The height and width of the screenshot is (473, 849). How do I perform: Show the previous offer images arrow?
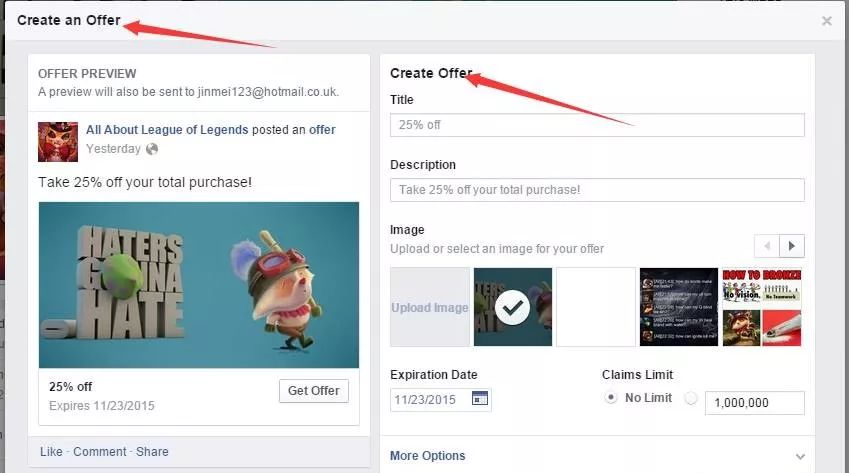pos(767,246)
